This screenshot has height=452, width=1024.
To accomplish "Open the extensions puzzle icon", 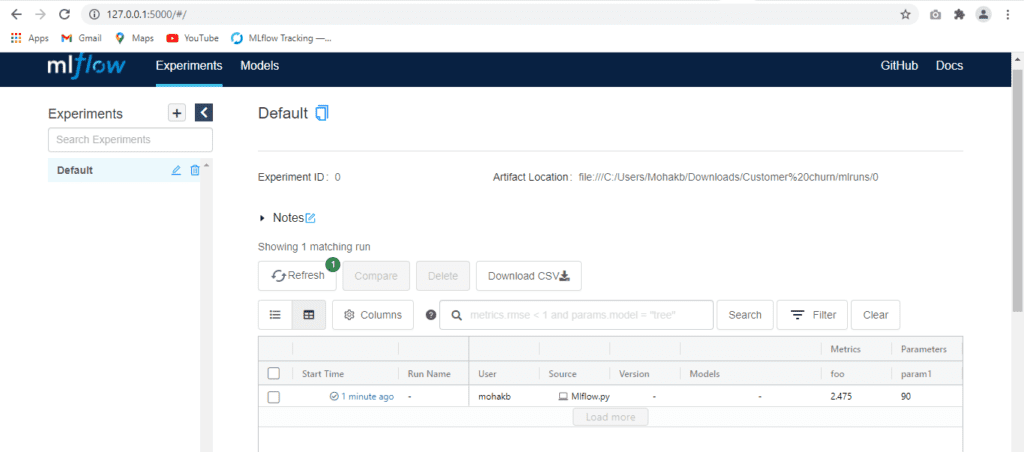I will point(959,14).
